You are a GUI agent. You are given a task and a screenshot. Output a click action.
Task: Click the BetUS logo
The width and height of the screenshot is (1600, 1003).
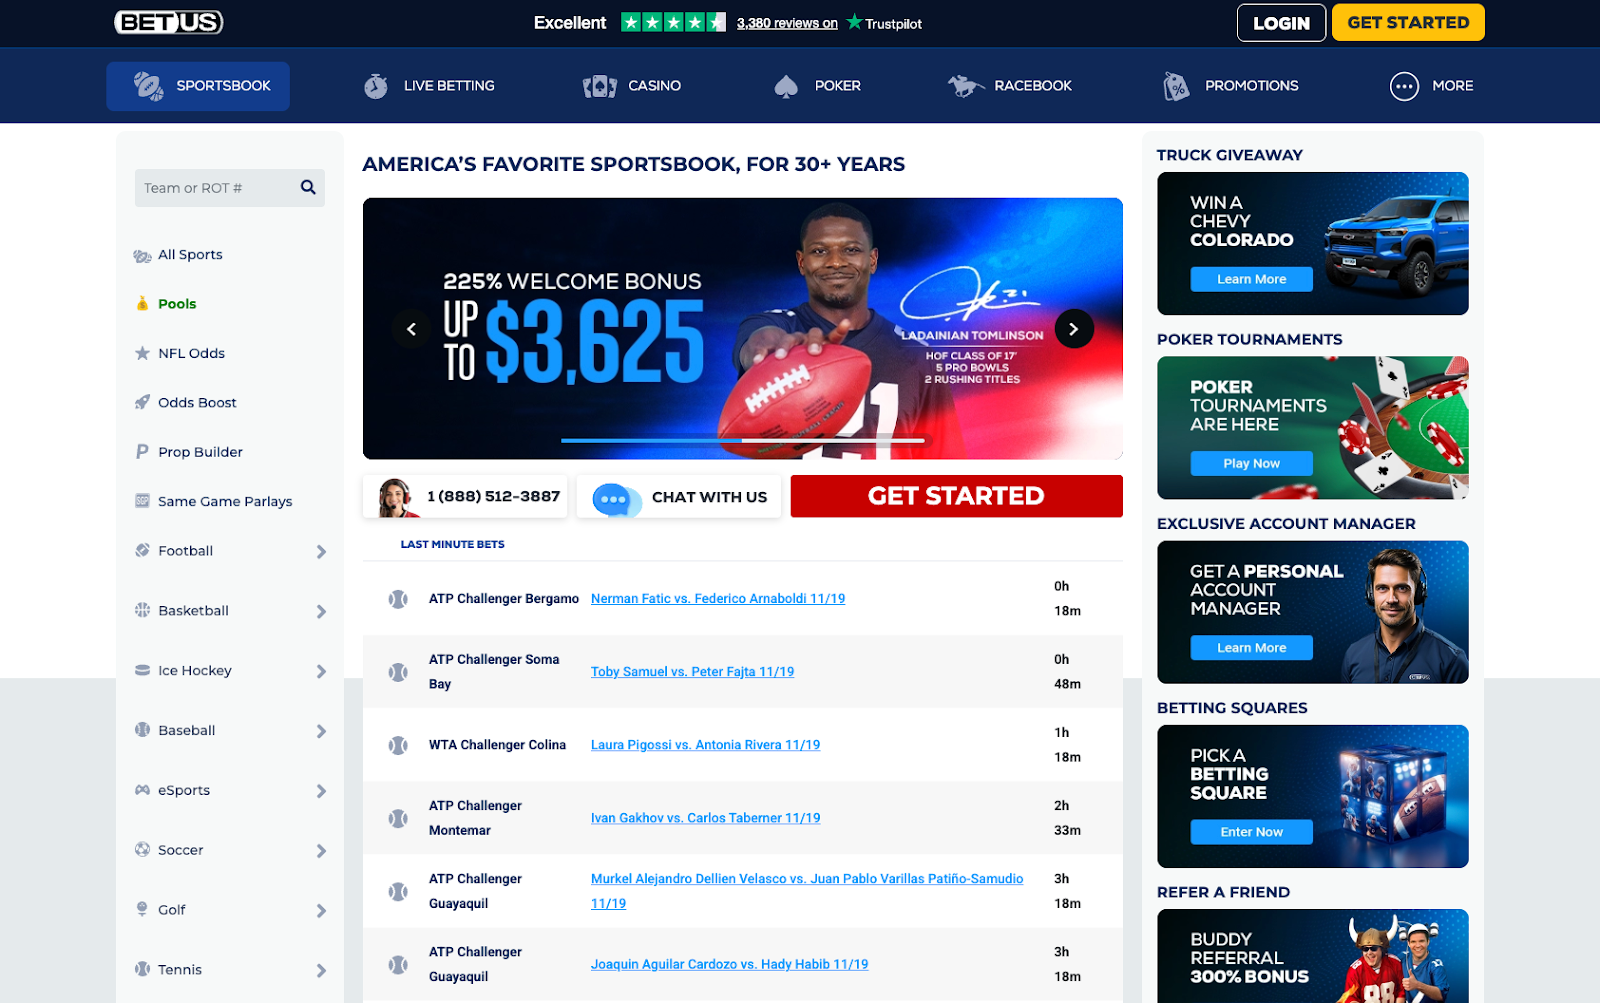coord(169,22)
